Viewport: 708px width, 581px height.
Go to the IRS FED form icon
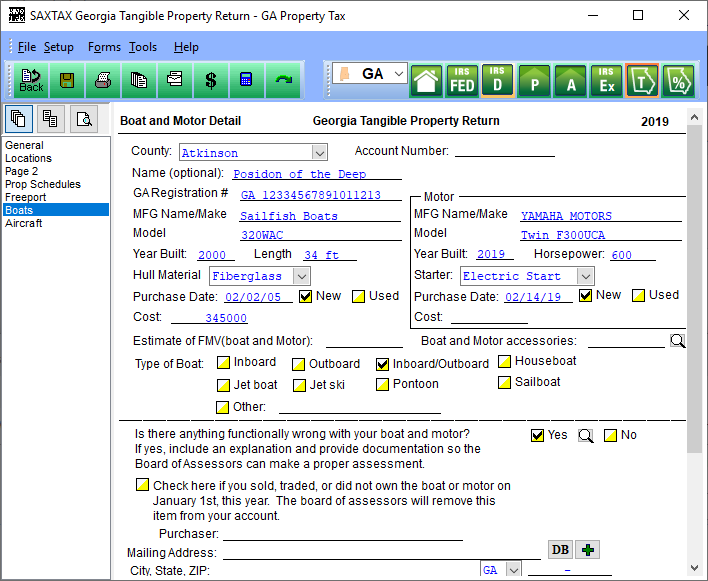[462, 81]
